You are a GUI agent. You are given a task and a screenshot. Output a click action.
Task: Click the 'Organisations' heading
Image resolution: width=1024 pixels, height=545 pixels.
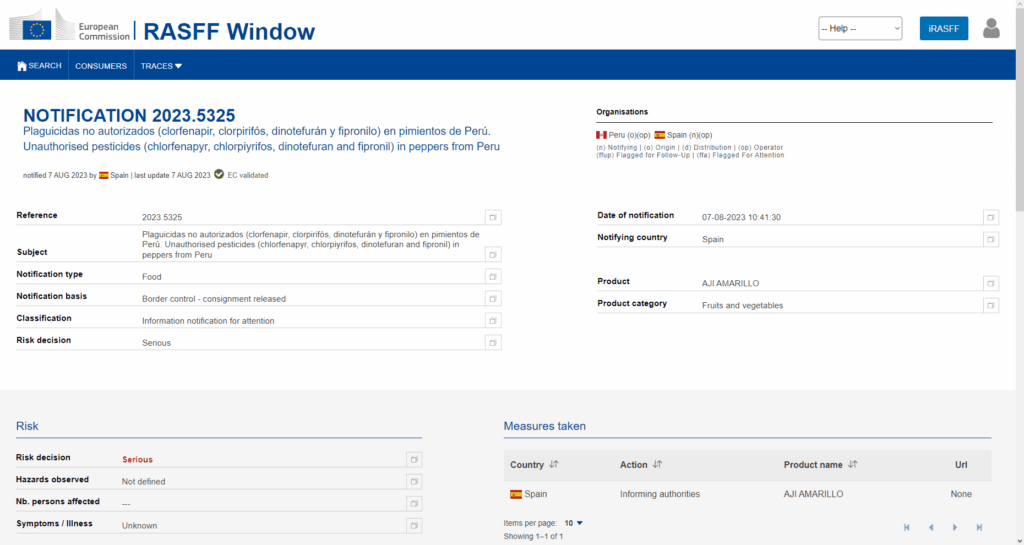(622, 112)
